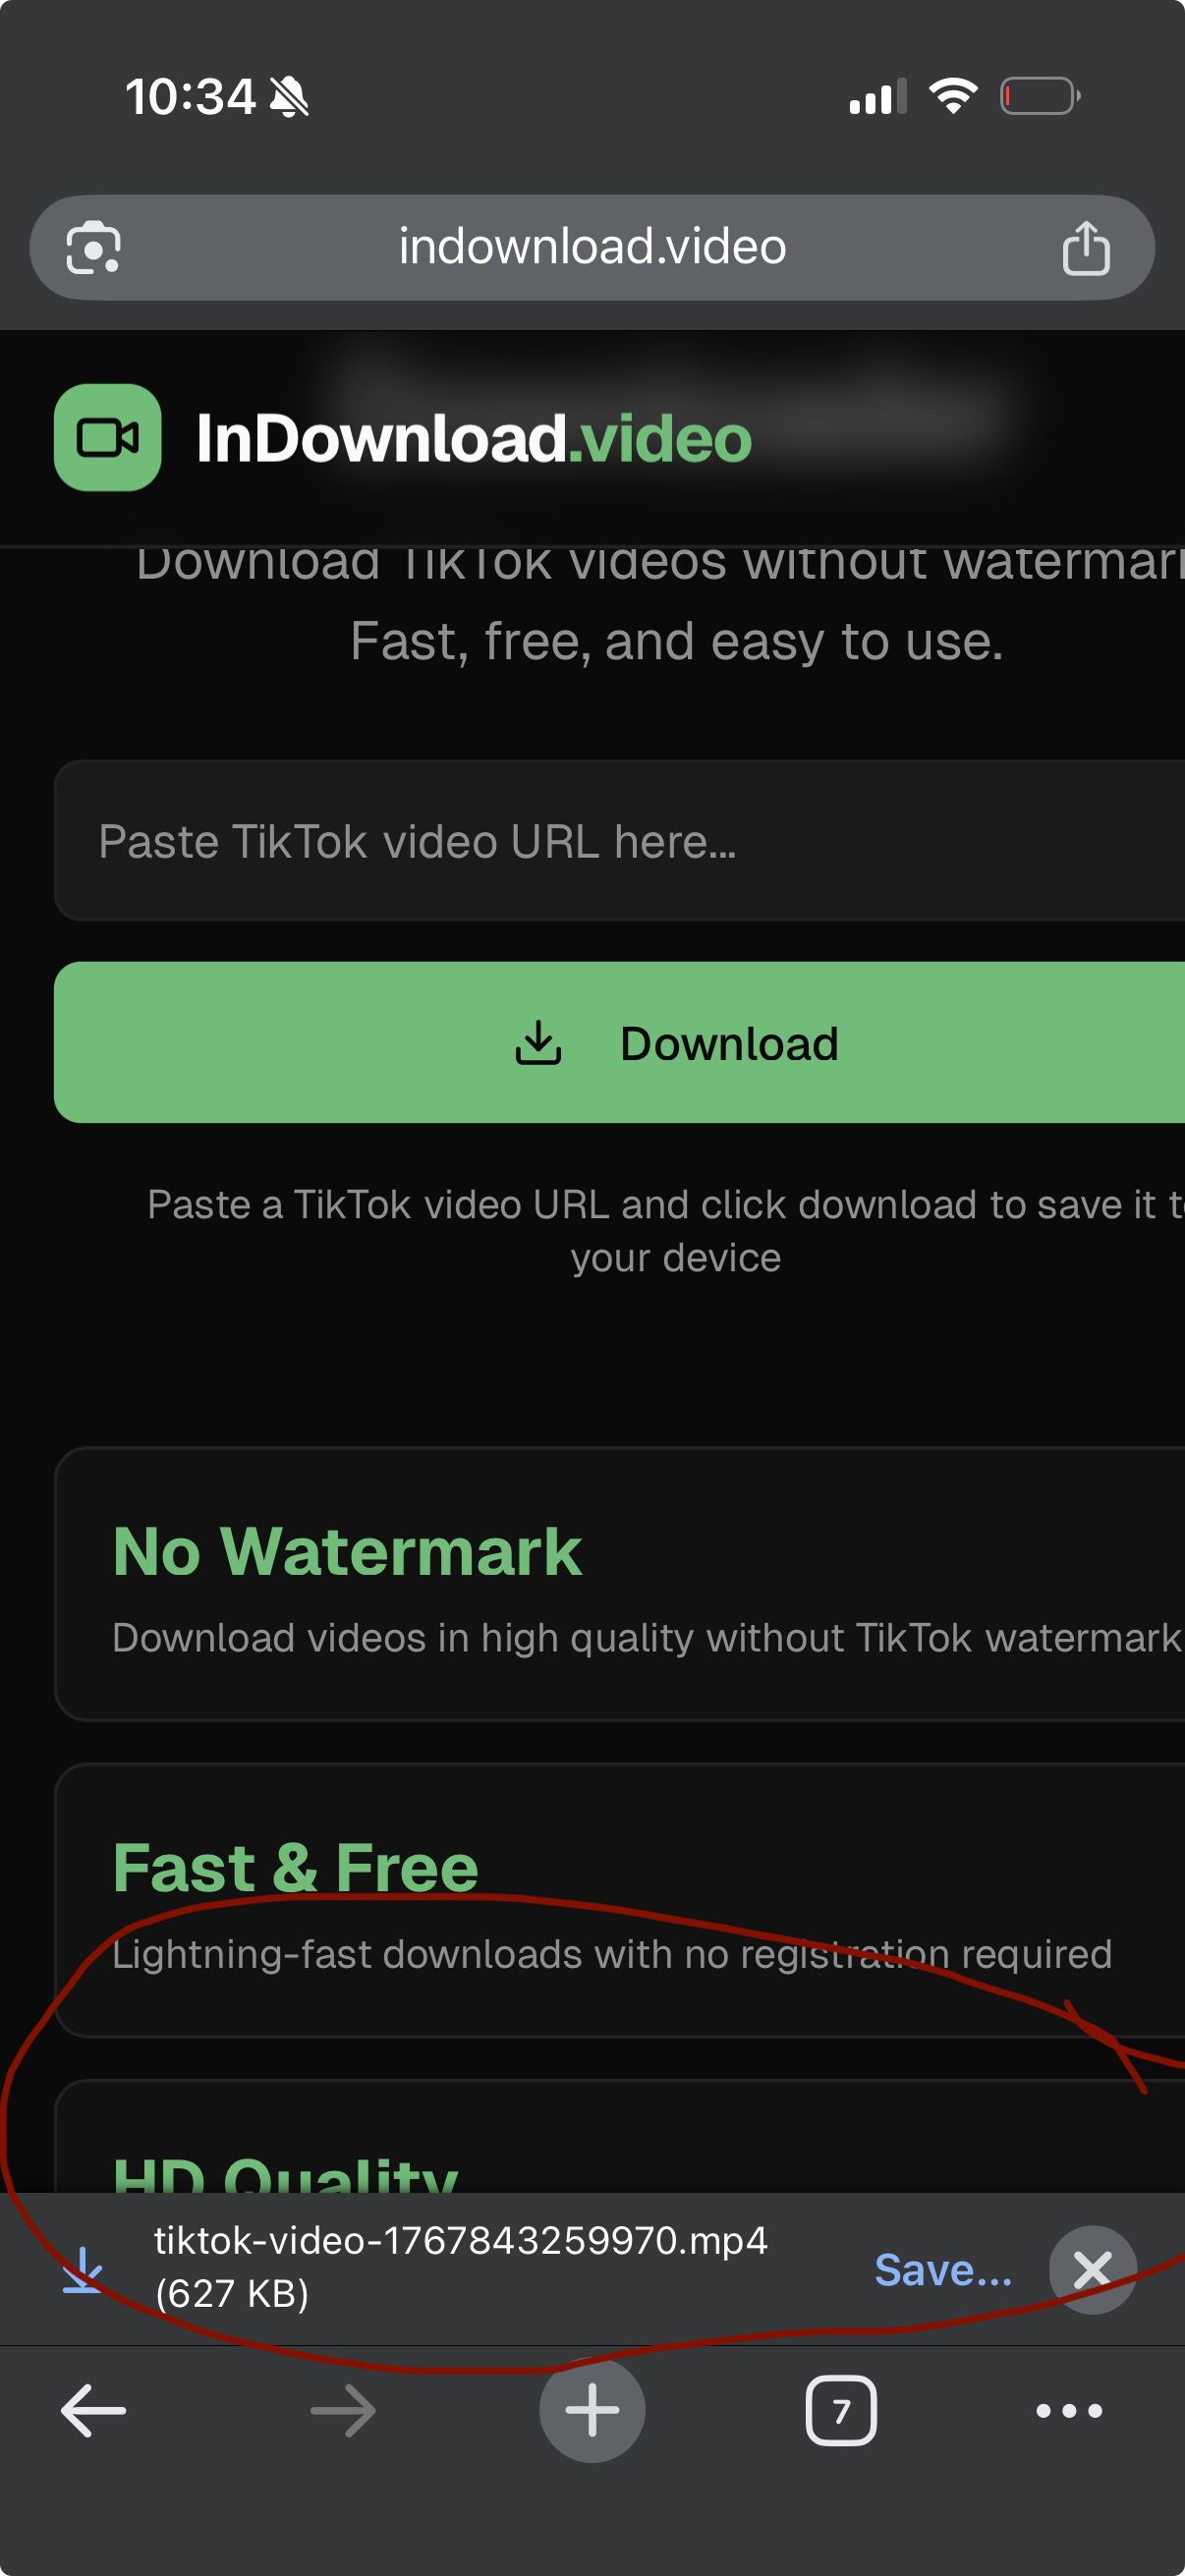This screenshot has width=1185, height=2576.
Task: Tap the share icon in address bar
Action: (x=1085, y=248)
